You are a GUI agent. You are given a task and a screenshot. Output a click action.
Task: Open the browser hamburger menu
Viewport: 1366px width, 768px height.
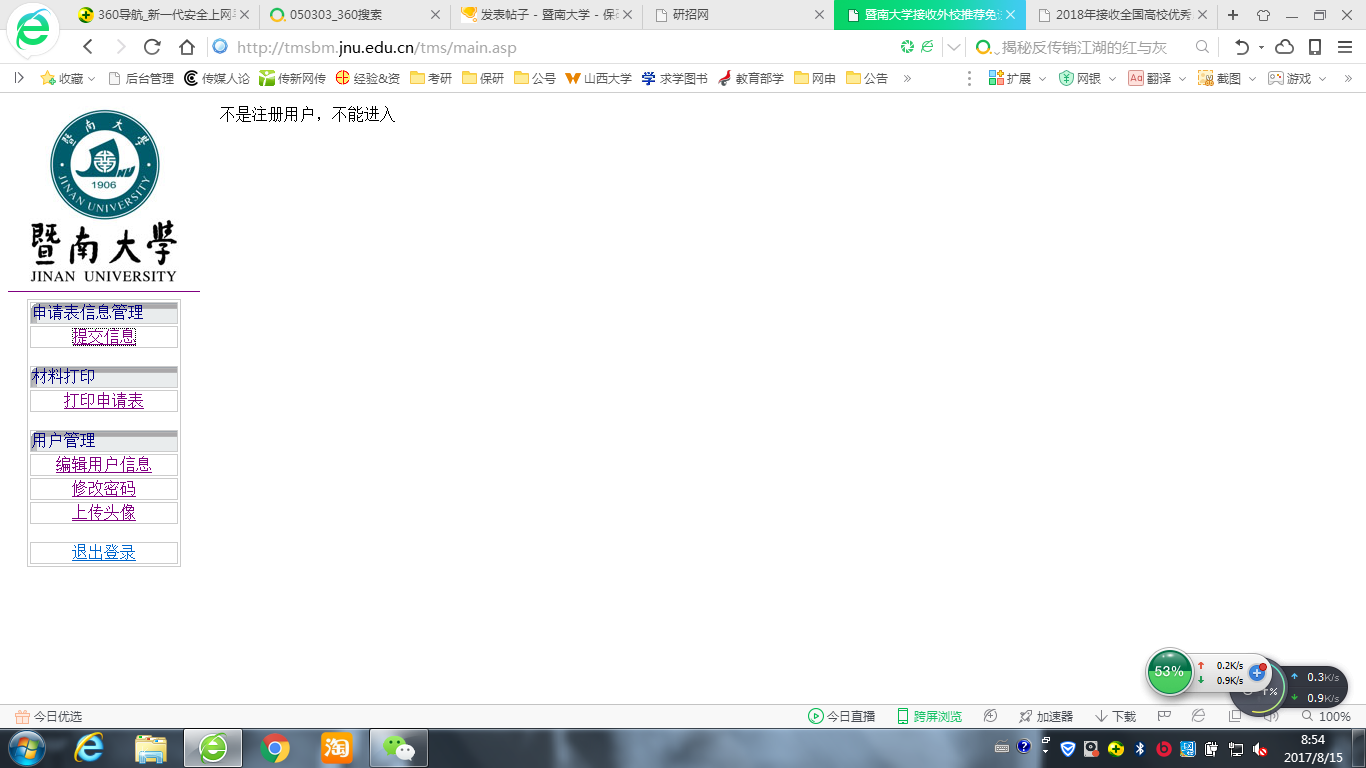[1344, 47]
